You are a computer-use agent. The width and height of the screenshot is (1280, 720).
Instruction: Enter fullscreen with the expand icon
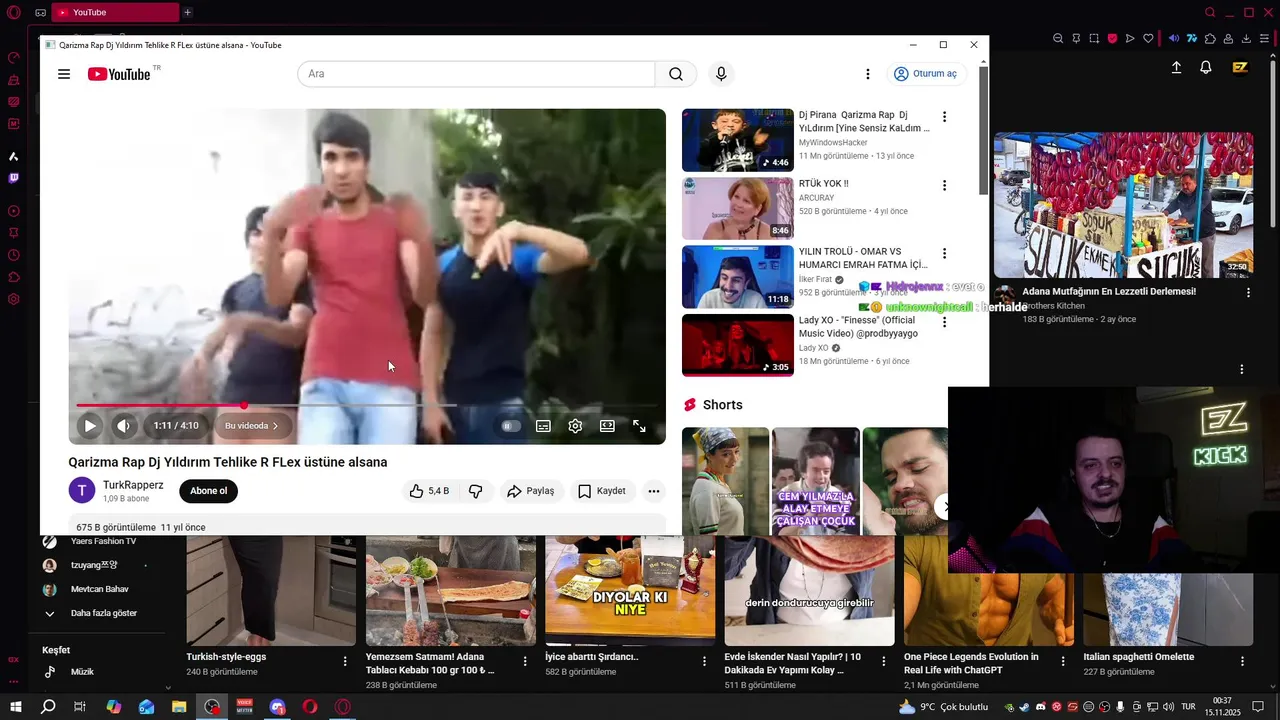639,426
